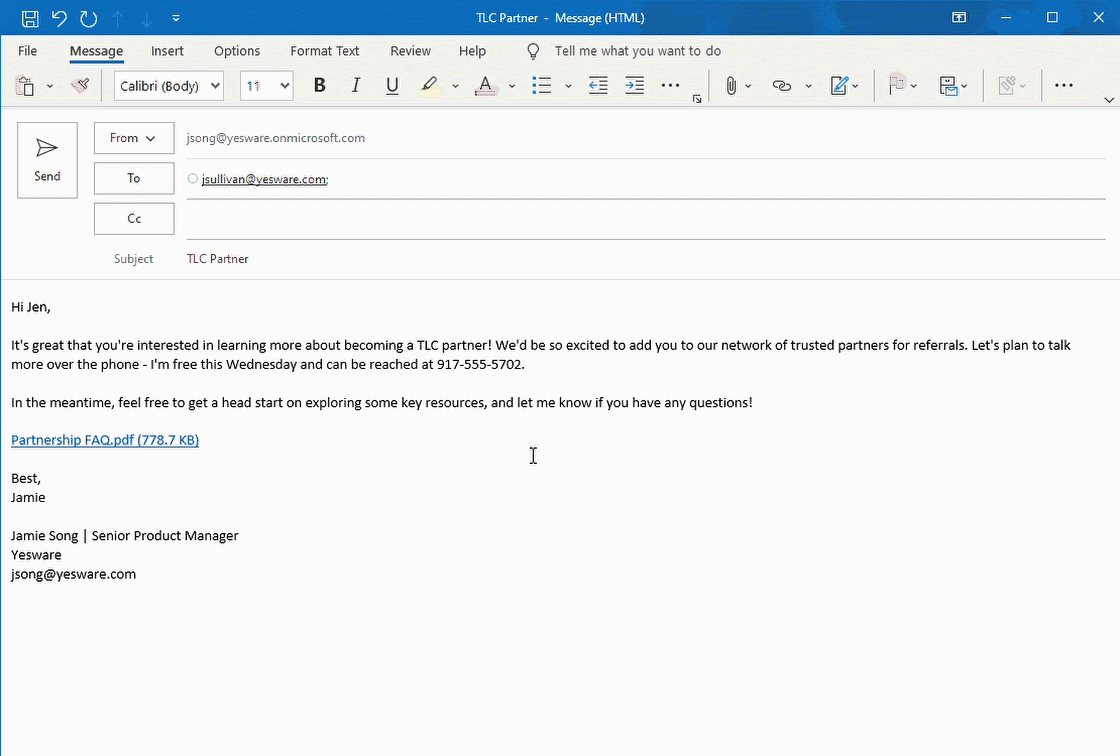This screenshot has height=756, width=1120.
Task: Toggle italic formatting
Action: (x=356, y=86)
